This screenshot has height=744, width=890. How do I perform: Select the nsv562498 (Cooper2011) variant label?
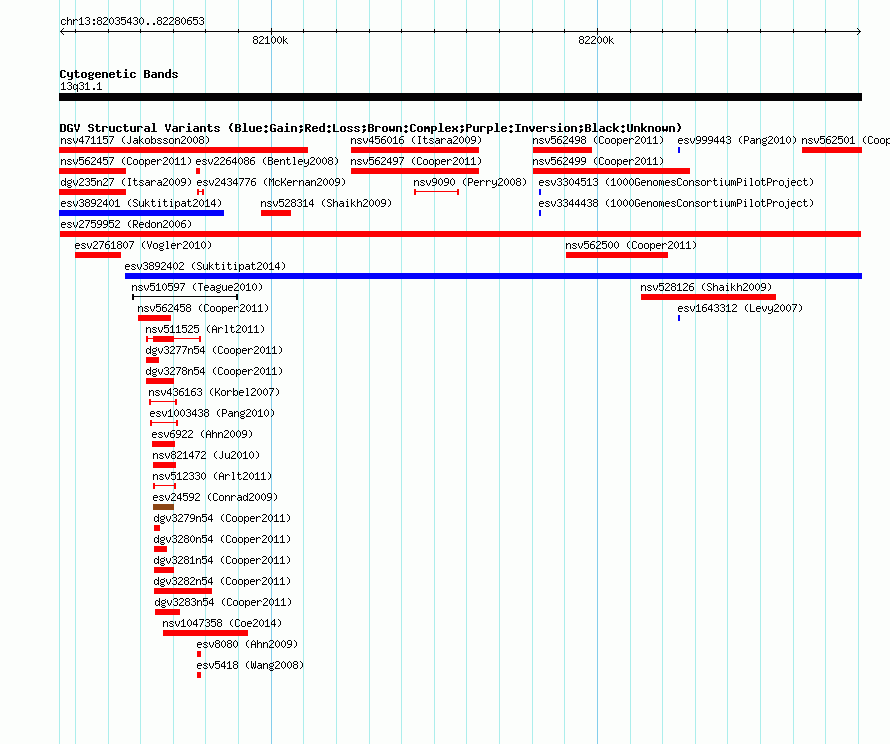coord(598,140)
